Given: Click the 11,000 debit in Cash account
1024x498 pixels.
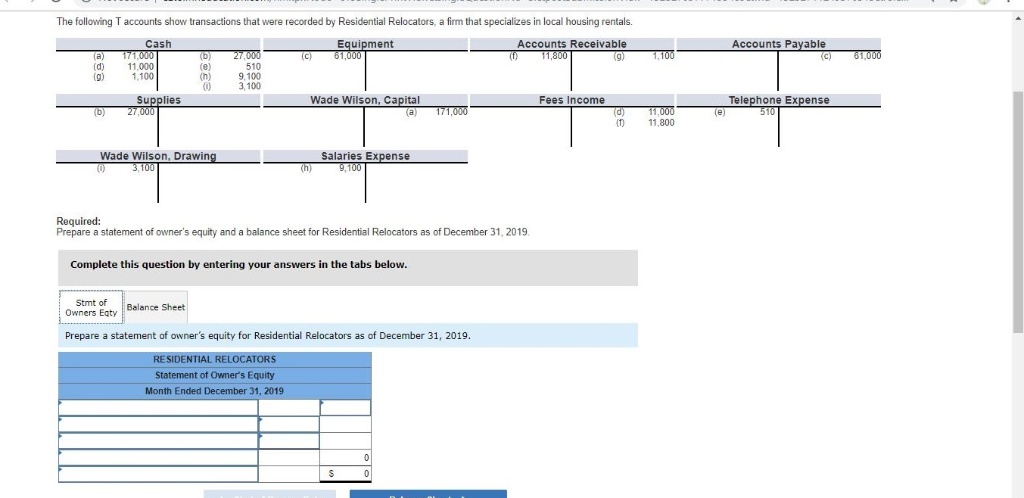Looking at the screenshot, I should click(x=140, y=66).
